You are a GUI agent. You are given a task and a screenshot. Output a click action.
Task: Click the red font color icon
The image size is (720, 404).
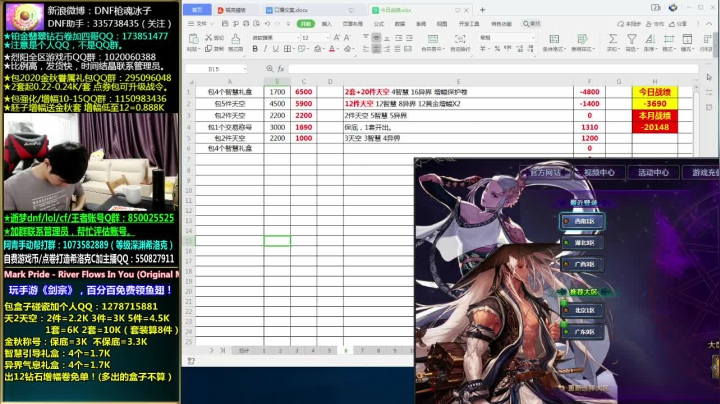(x=332, y=49)
